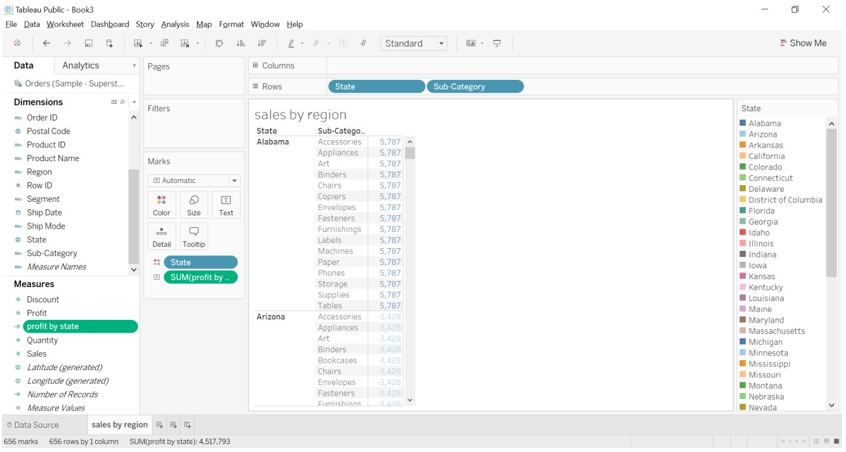Open the Data/Analytics pane dropdown arrow
The height and width of the screenshot is (452, 846).
click(x=134, y=65)
